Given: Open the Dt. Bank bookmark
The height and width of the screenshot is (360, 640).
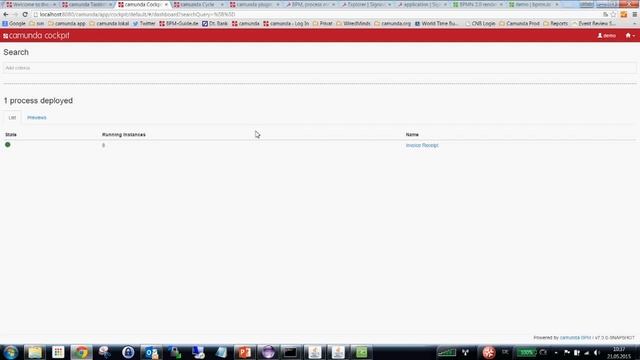Looking at the screenshot, I should (215, 24).
